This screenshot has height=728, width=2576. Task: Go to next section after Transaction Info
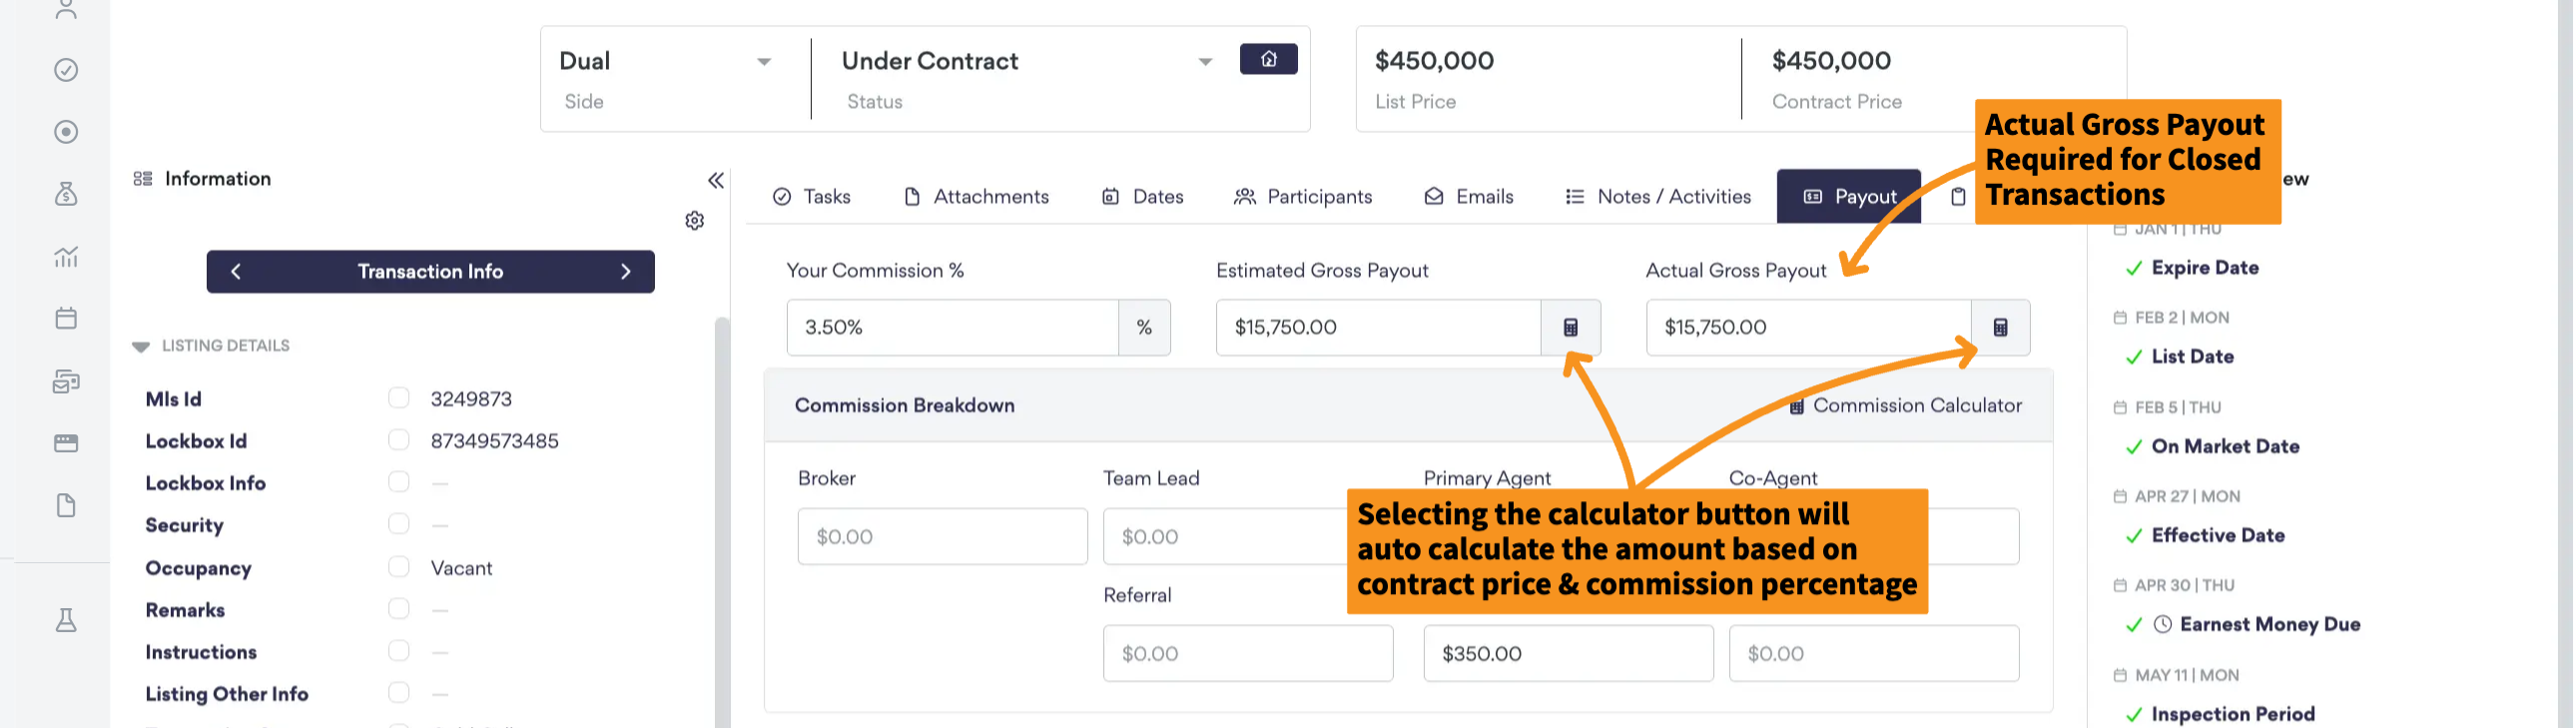point(627,272)
